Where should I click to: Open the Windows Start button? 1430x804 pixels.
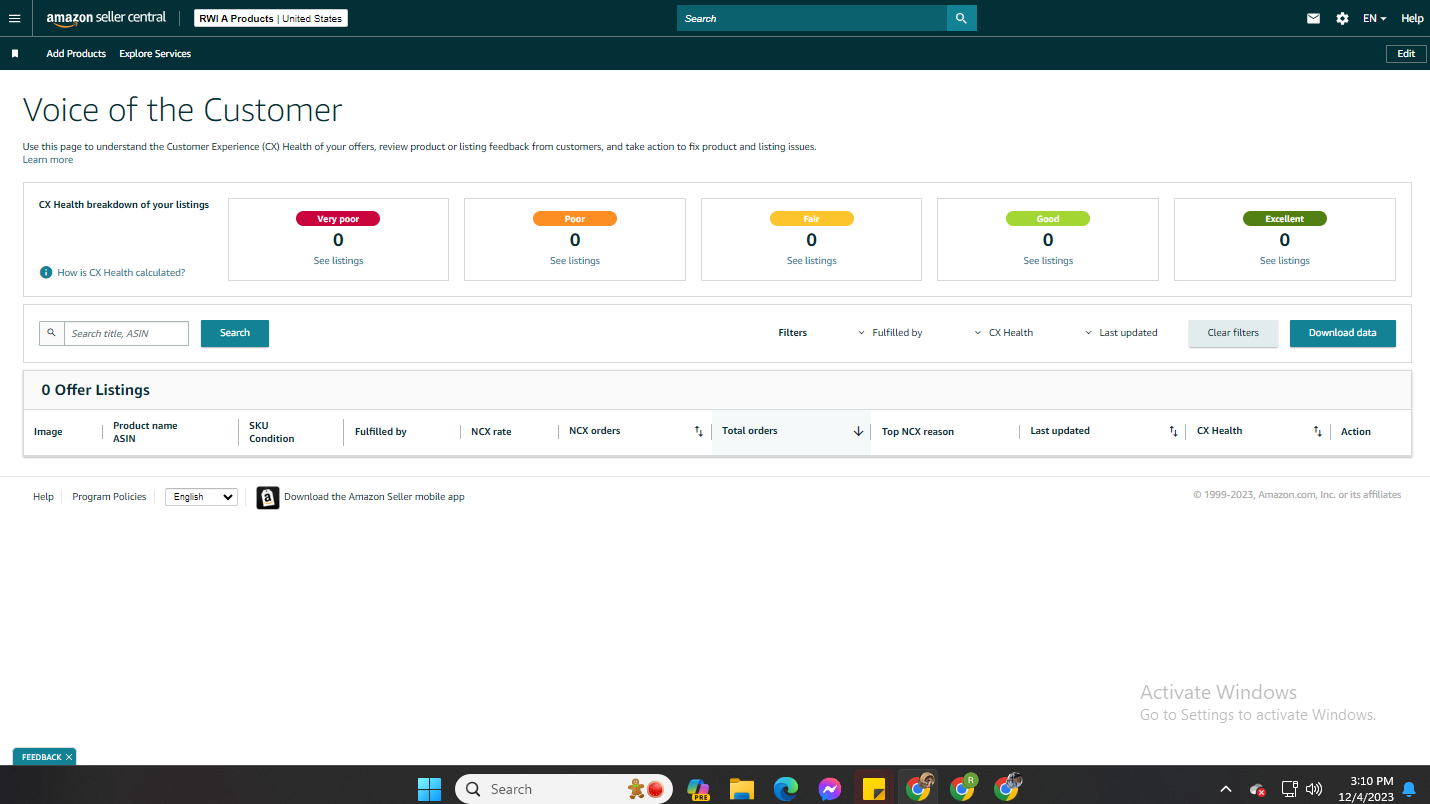tap(429, 789)
